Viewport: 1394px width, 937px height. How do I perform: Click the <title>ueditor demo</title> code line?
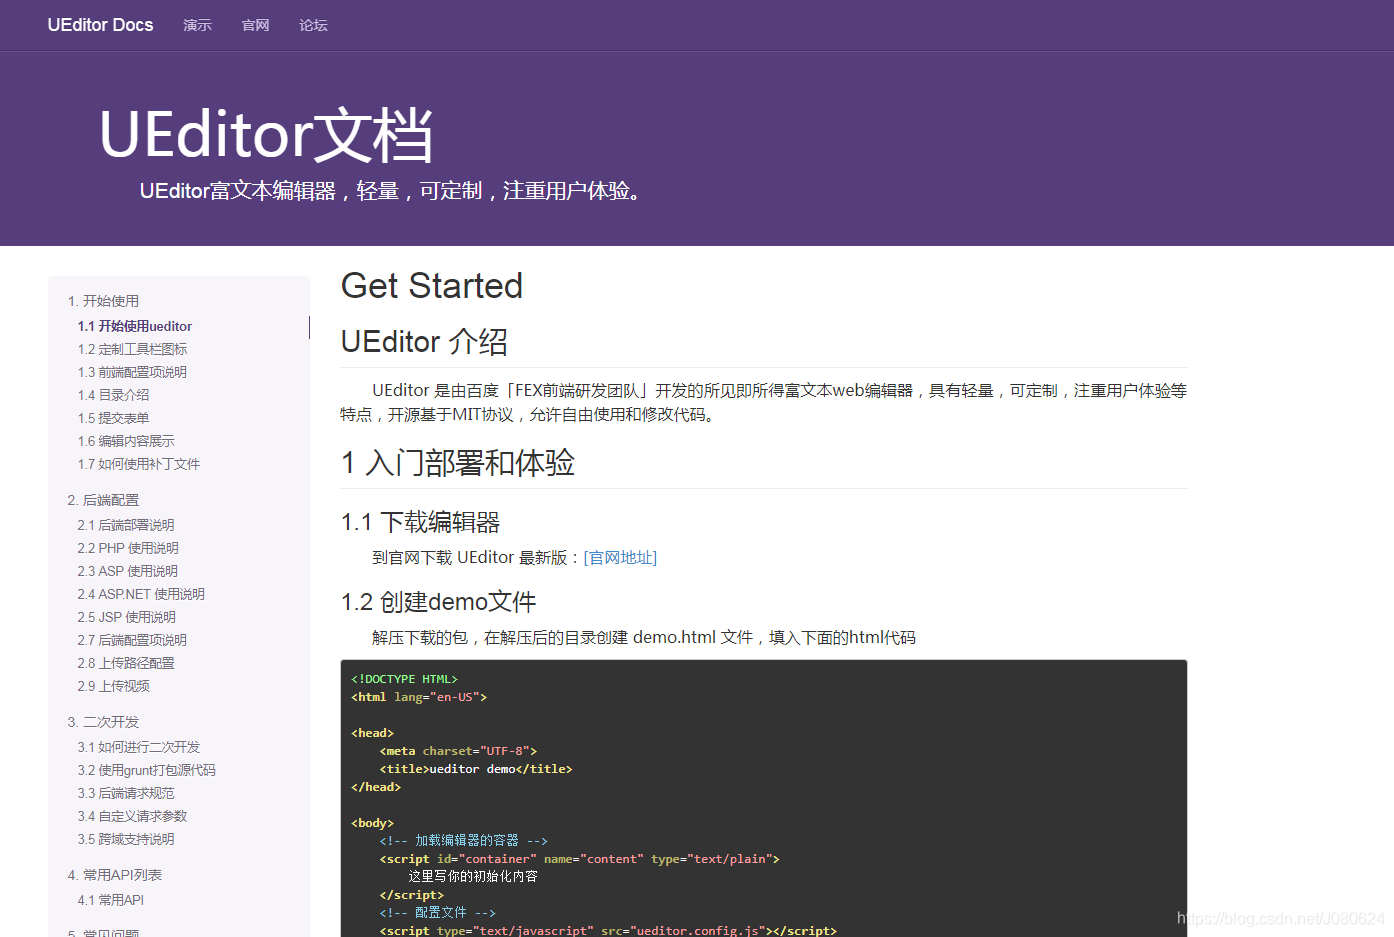tap(476, 769)
